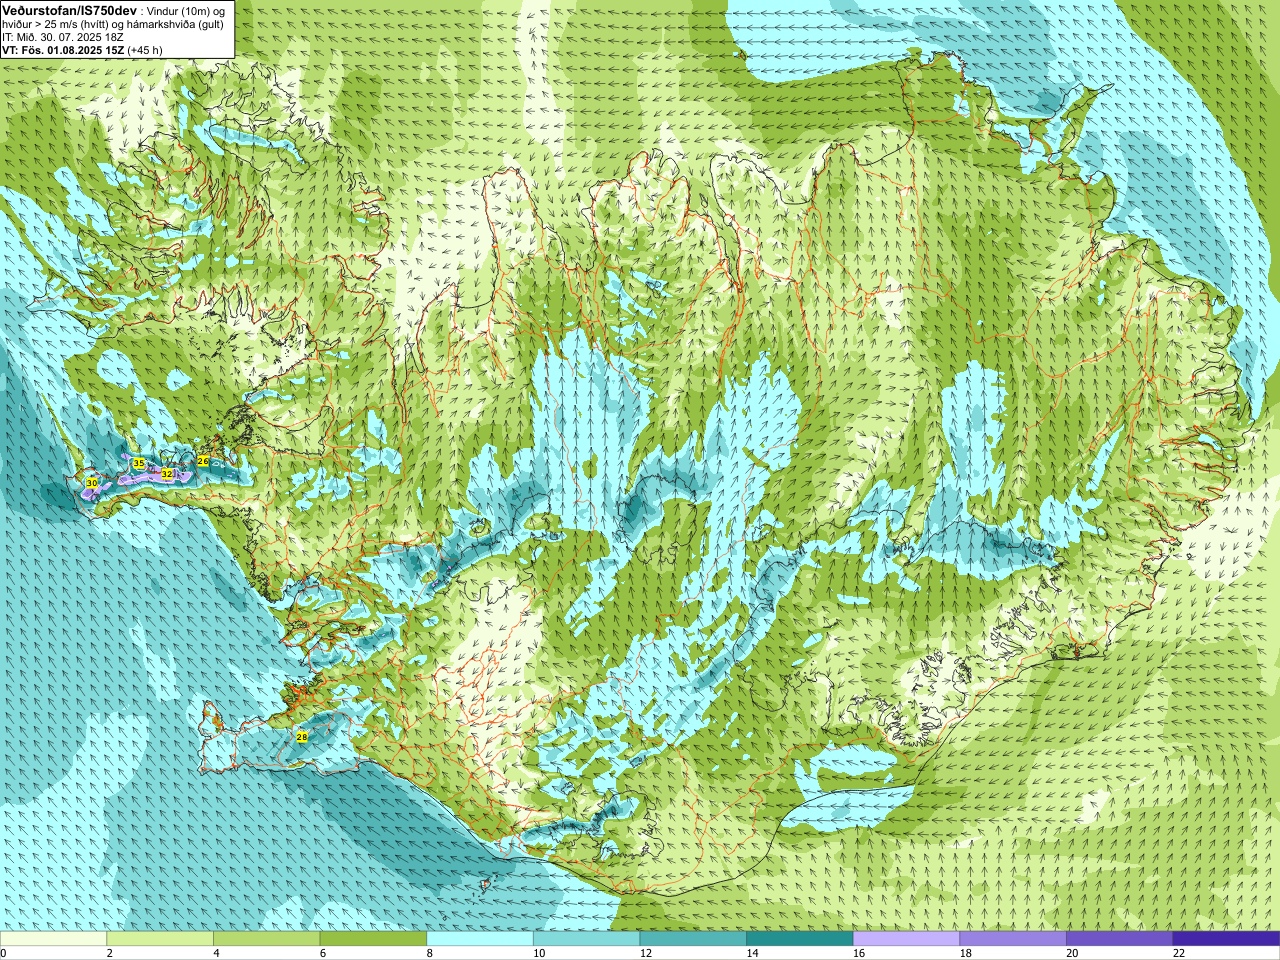Image resolution: width=1280 pixels, height=960 pixels.
Task: Select the 12–14 m/s teal legend swatch
Action: [x=693, y=939]
